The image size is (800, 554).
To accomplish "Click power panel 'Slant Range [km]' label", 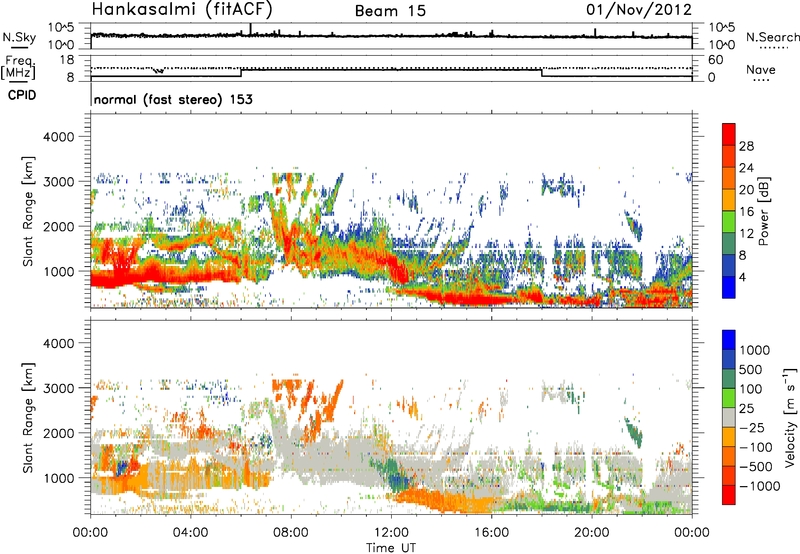I will point(28,211).
